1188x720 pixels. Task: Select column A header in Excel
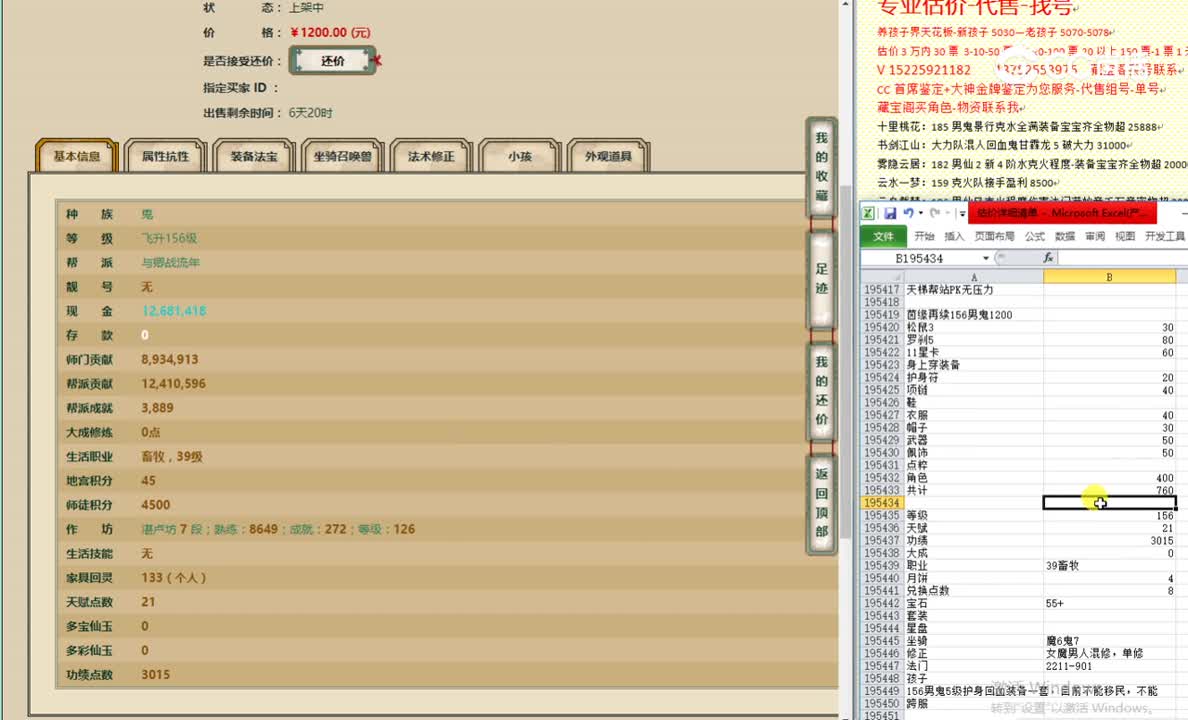[974, 277]
